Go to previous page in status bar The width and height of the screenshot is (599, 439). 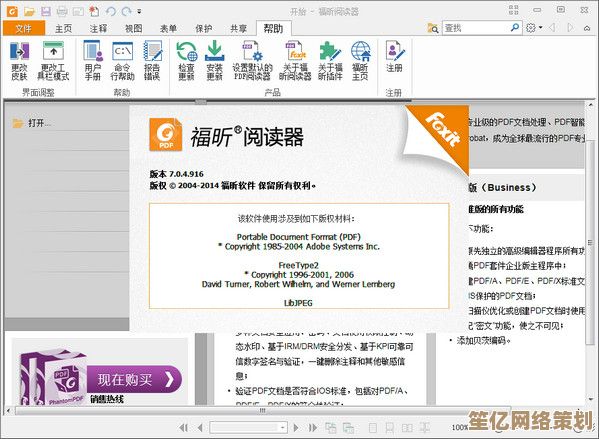200,428
